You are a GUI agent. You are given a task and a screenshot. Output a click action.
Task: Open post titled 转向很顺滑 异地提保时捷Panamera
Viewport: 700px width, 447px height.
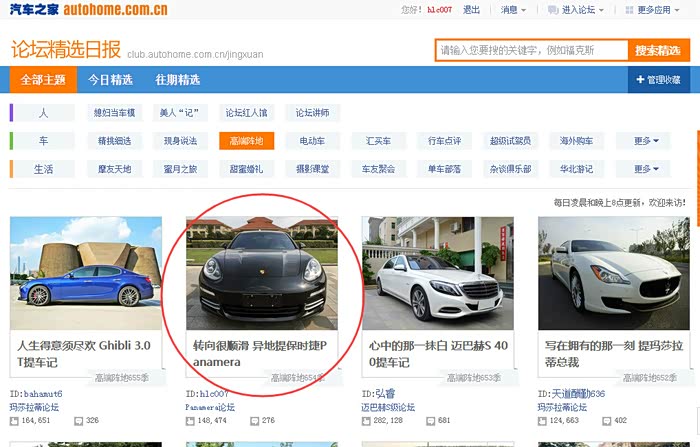tap(260, 354)
